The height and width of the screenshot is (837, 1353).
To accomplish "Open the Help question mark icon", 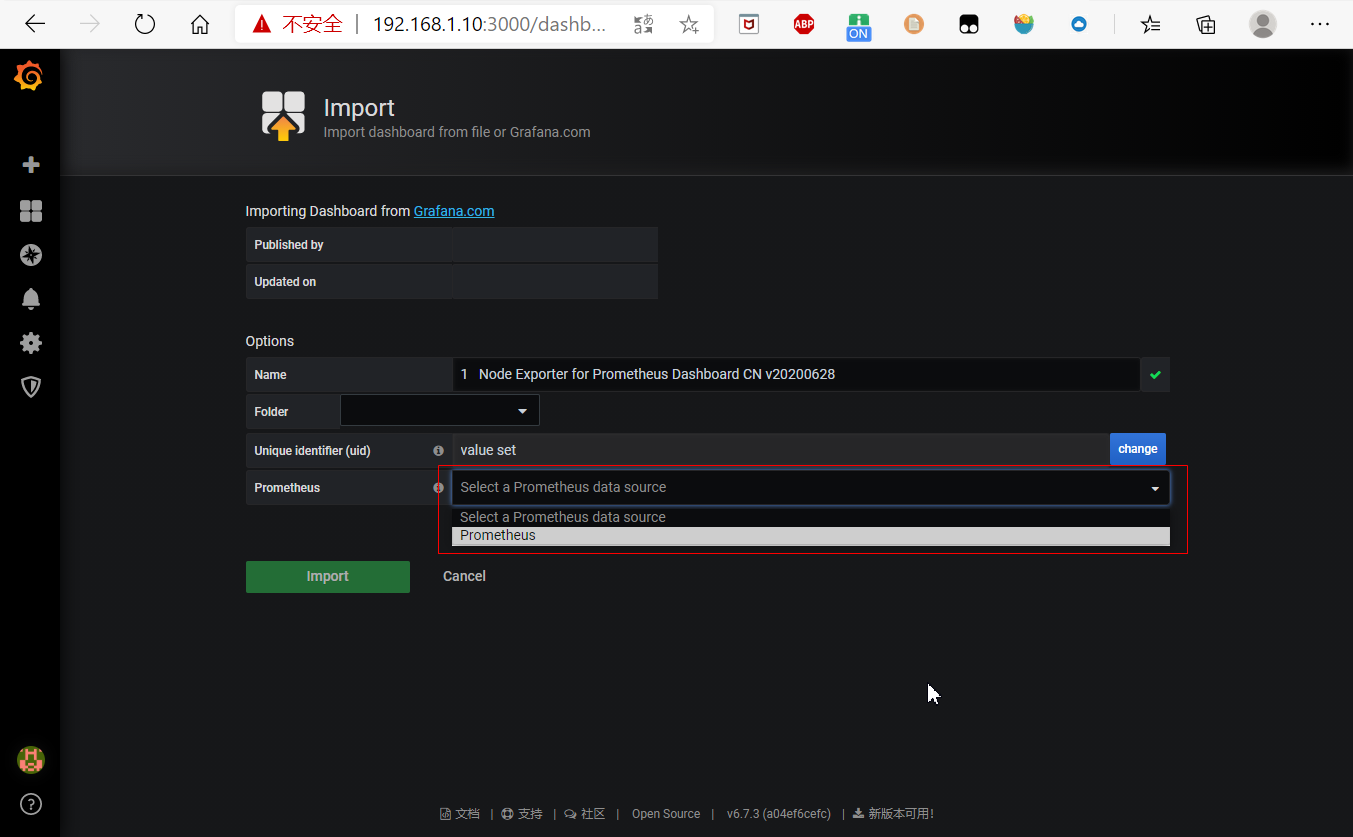I will (x=31, y=804).
